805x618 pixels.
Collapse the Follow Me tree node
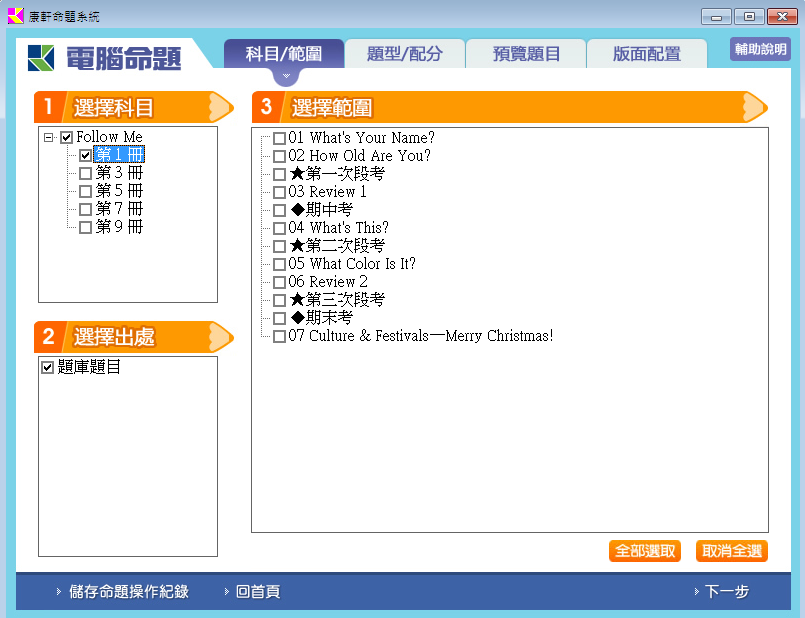(x=48, y=138)
